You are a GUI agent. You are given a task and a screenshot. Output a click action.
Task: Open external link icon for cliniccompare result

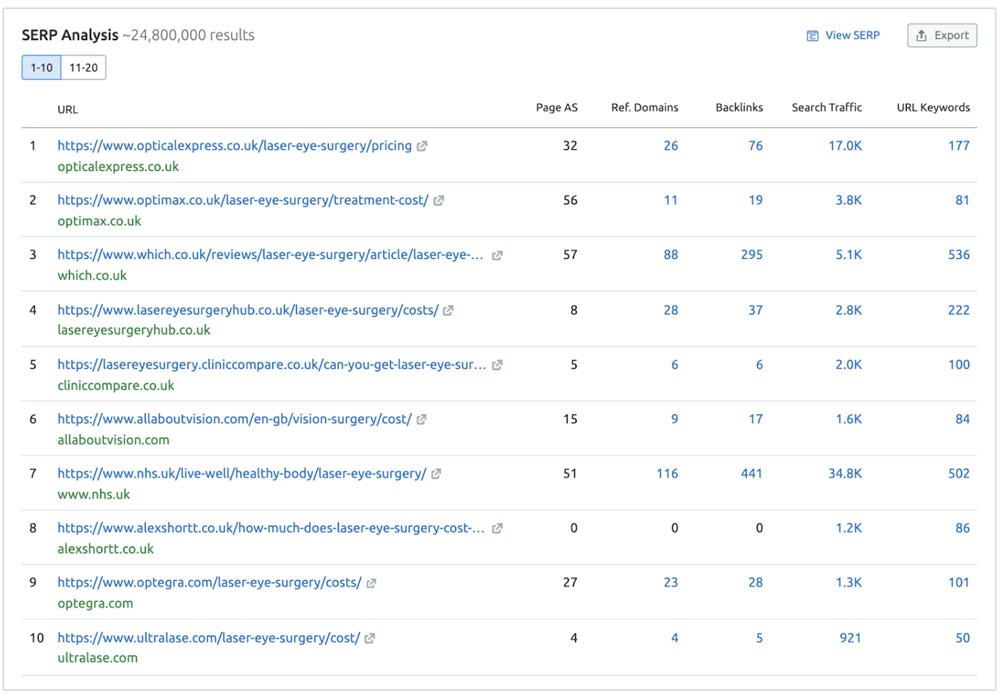pyautogui.click(x=497, y=365)
